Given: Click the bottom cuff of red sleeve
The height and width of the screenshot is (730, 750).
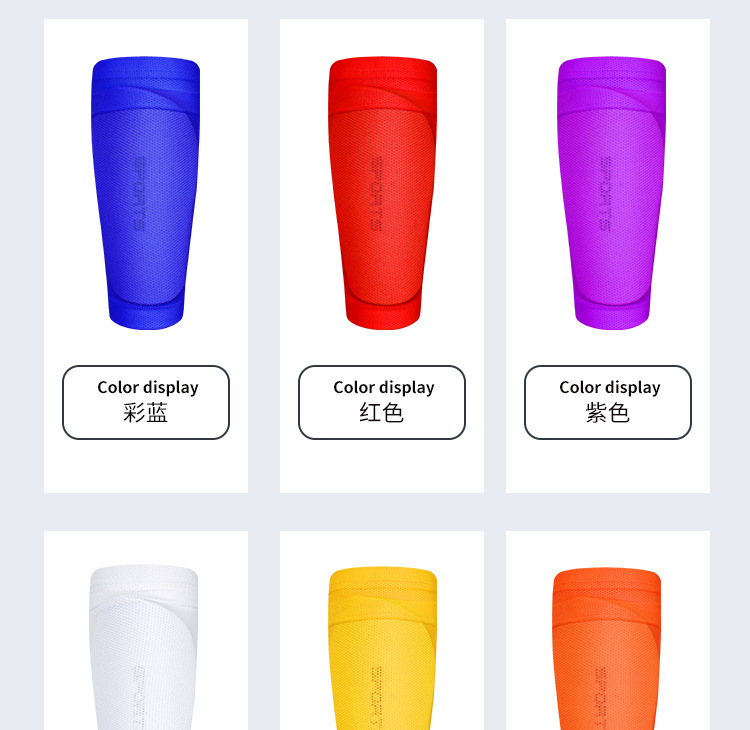Looking at the screenshot, I should tap(383, 314).
